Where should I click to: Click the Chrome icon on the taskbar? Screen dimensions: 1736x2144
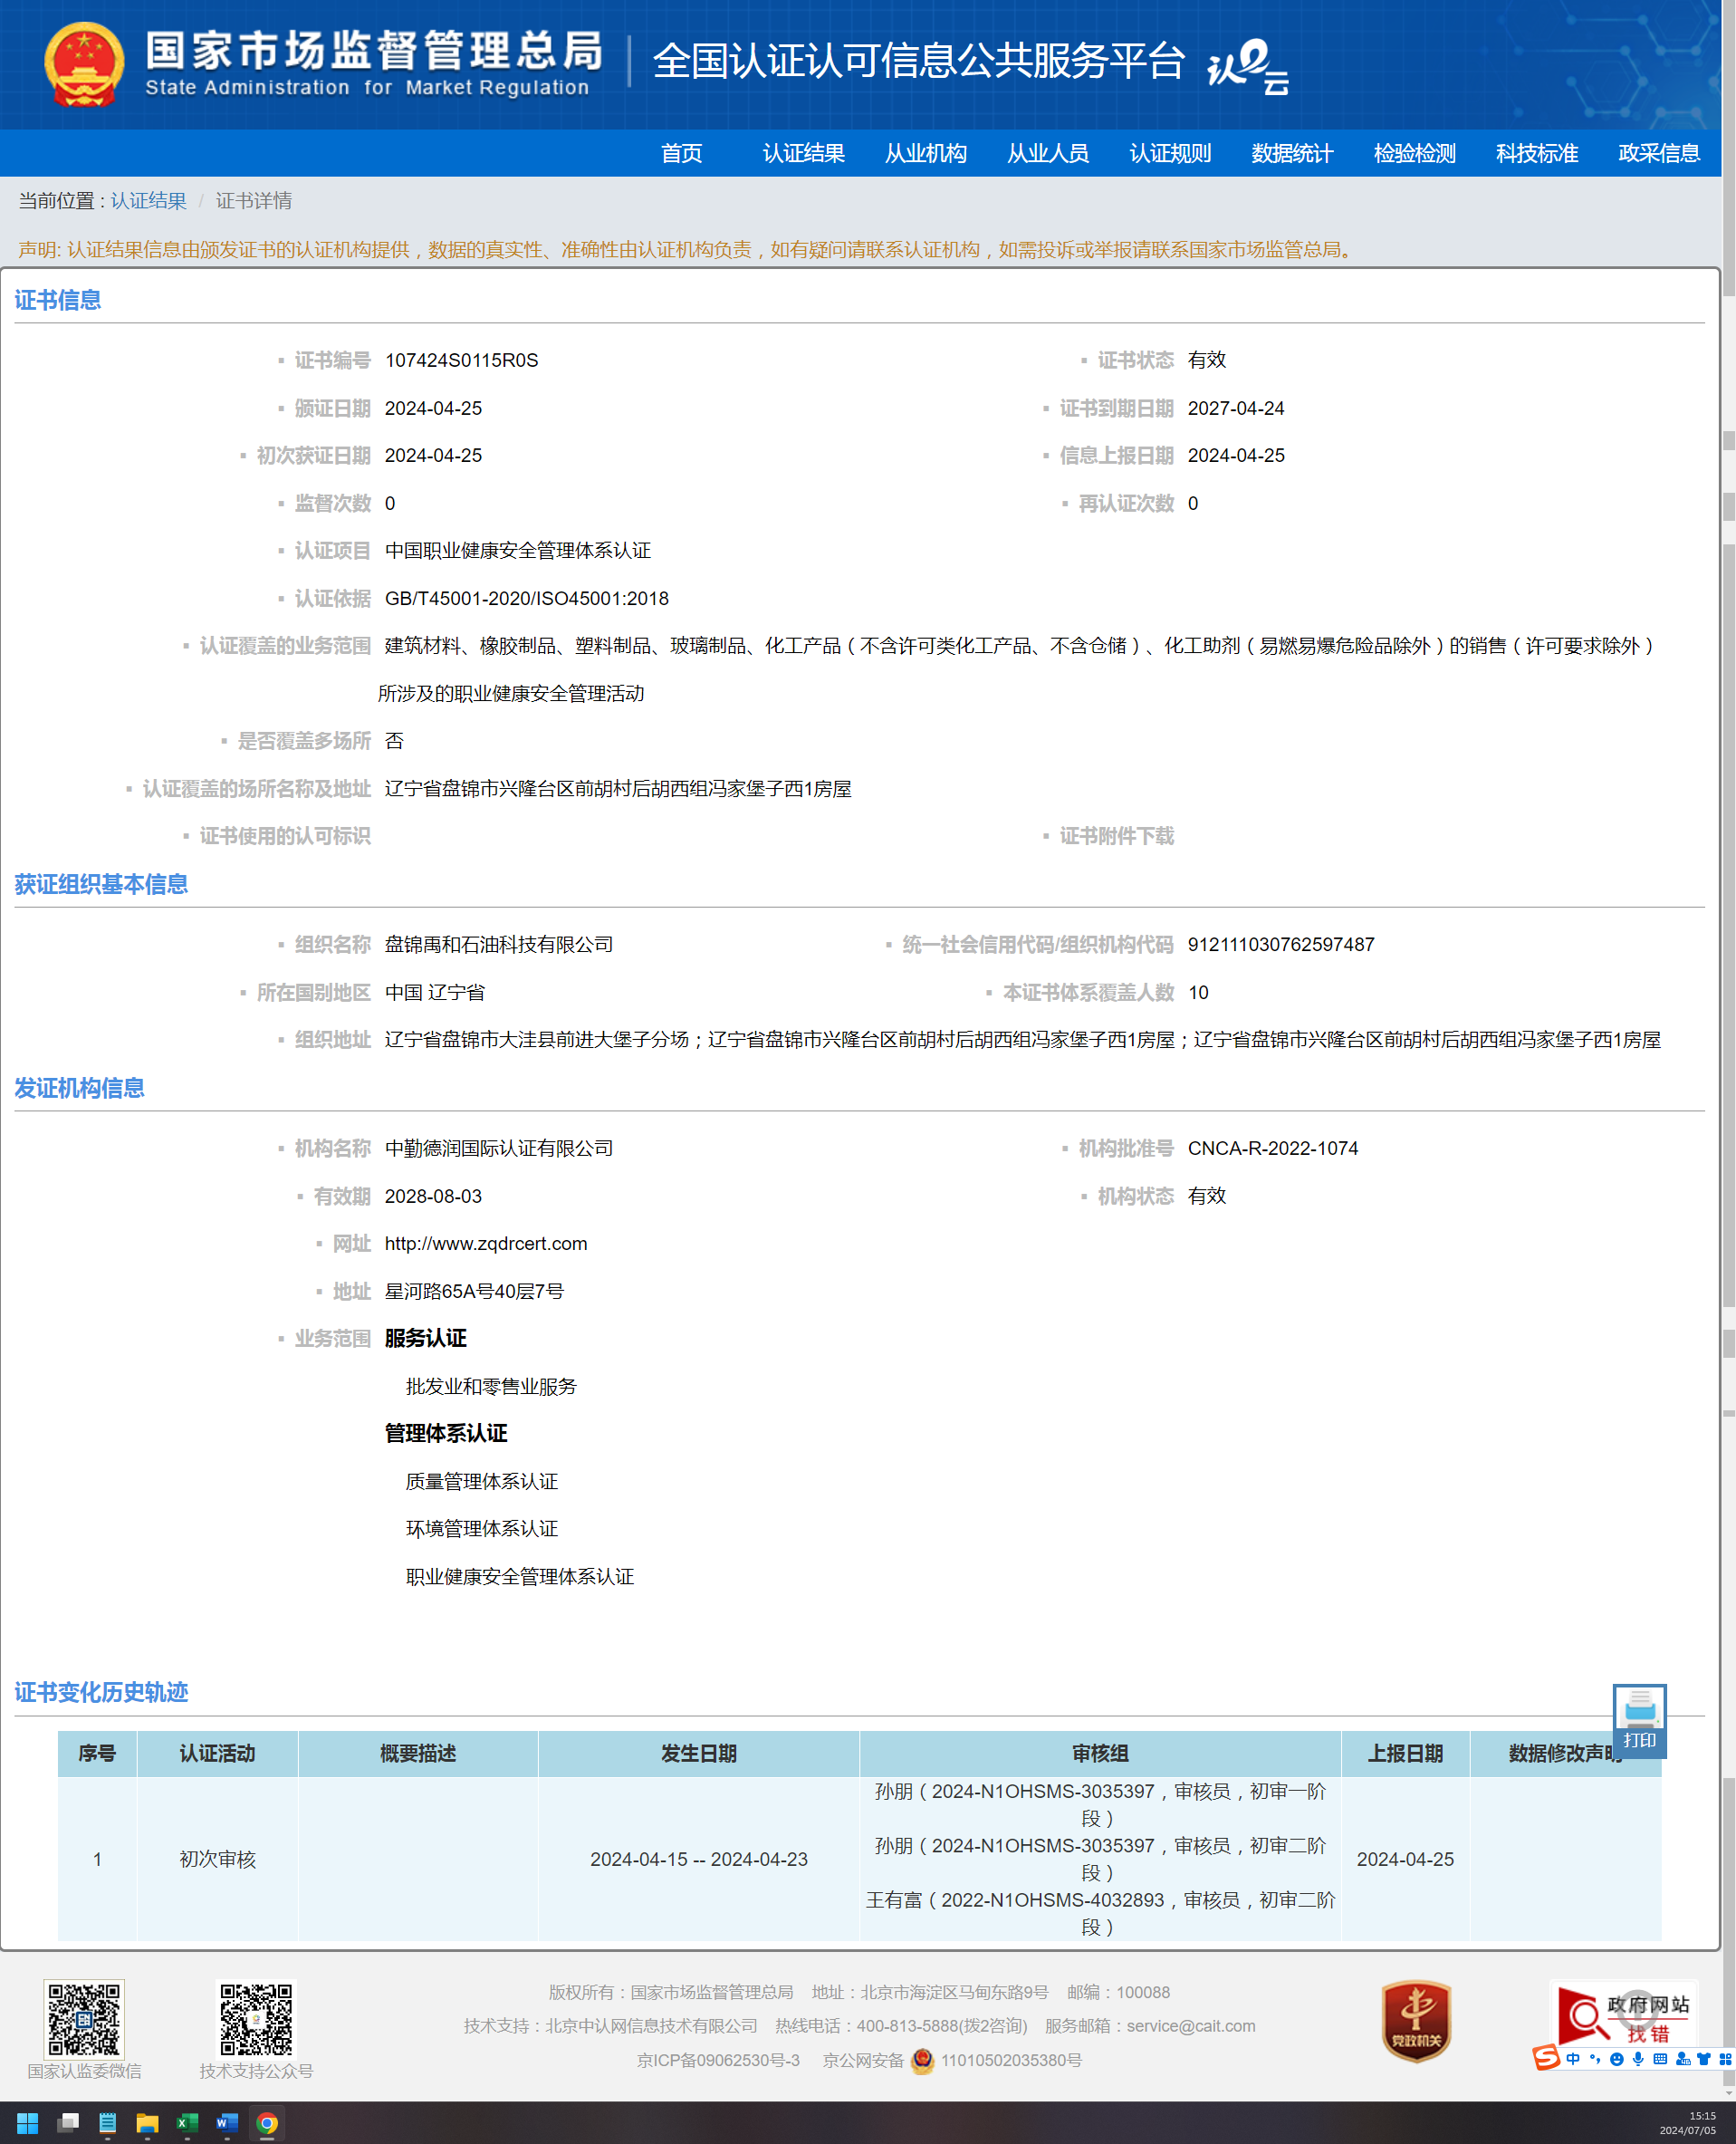[x=267, y=2122]
